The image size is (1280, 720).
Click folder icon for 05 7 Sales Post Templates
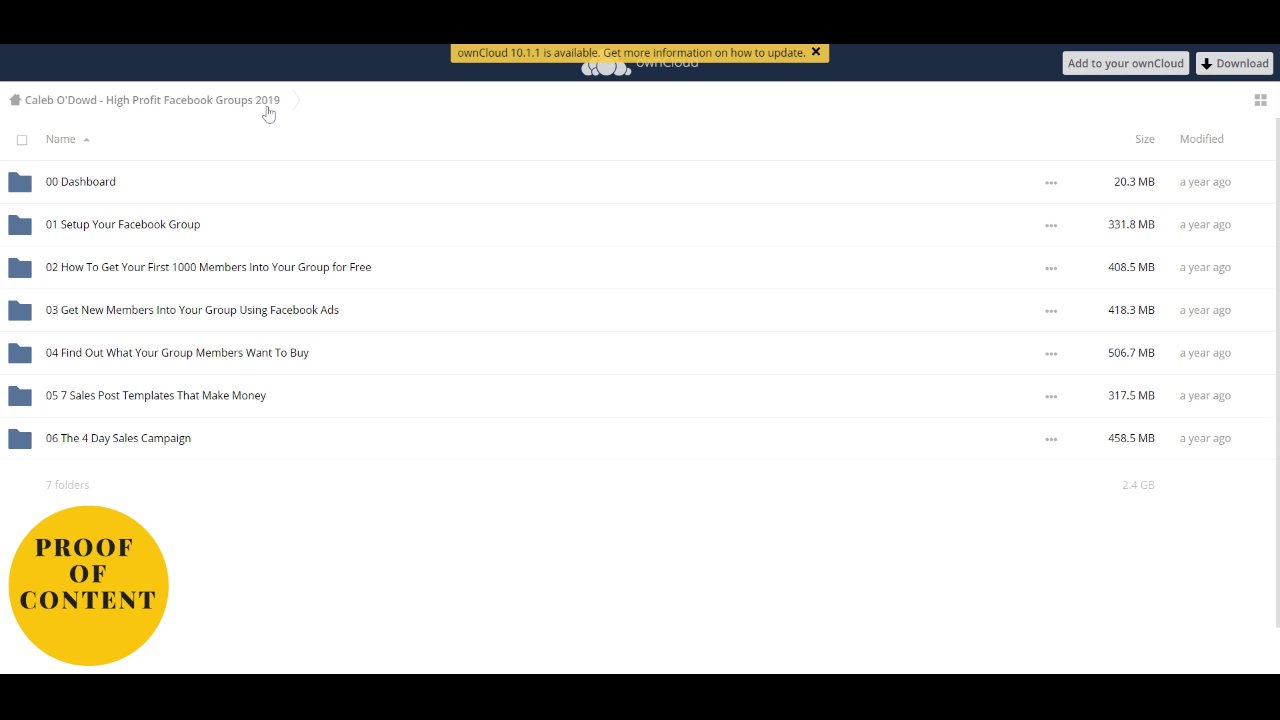tap(20, 396)
